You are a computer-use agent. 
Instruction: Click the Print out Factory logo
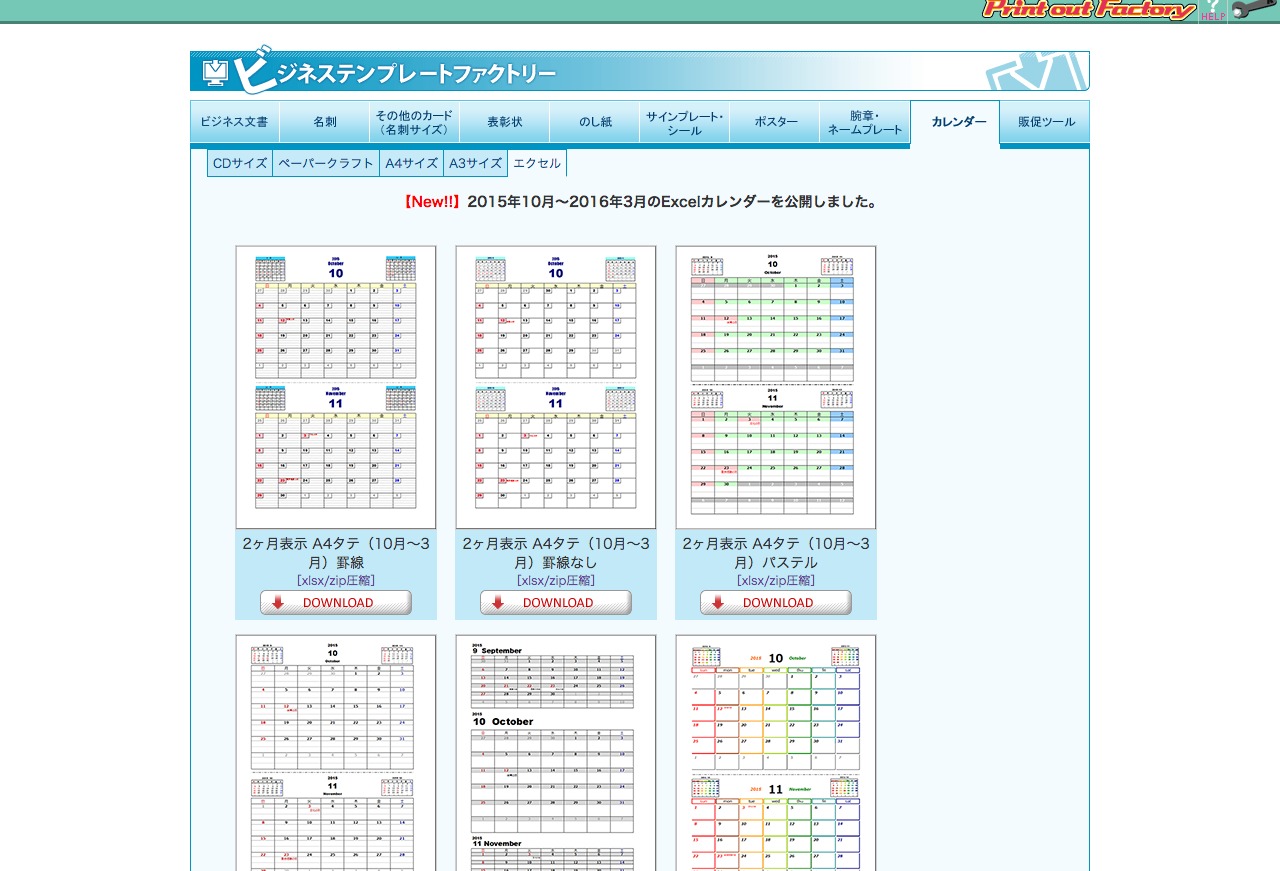coord(1089,10)
